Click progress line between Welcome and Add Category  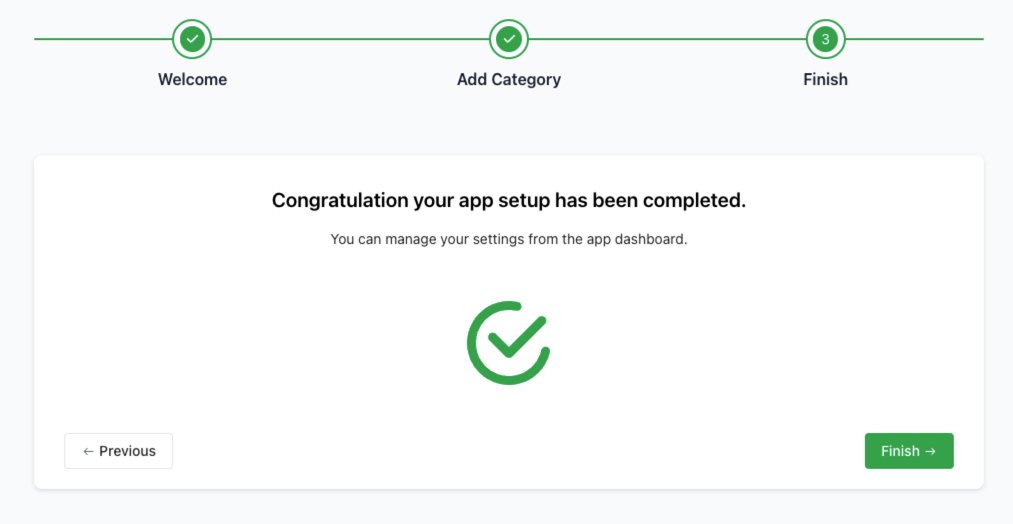tap(350, 40)
